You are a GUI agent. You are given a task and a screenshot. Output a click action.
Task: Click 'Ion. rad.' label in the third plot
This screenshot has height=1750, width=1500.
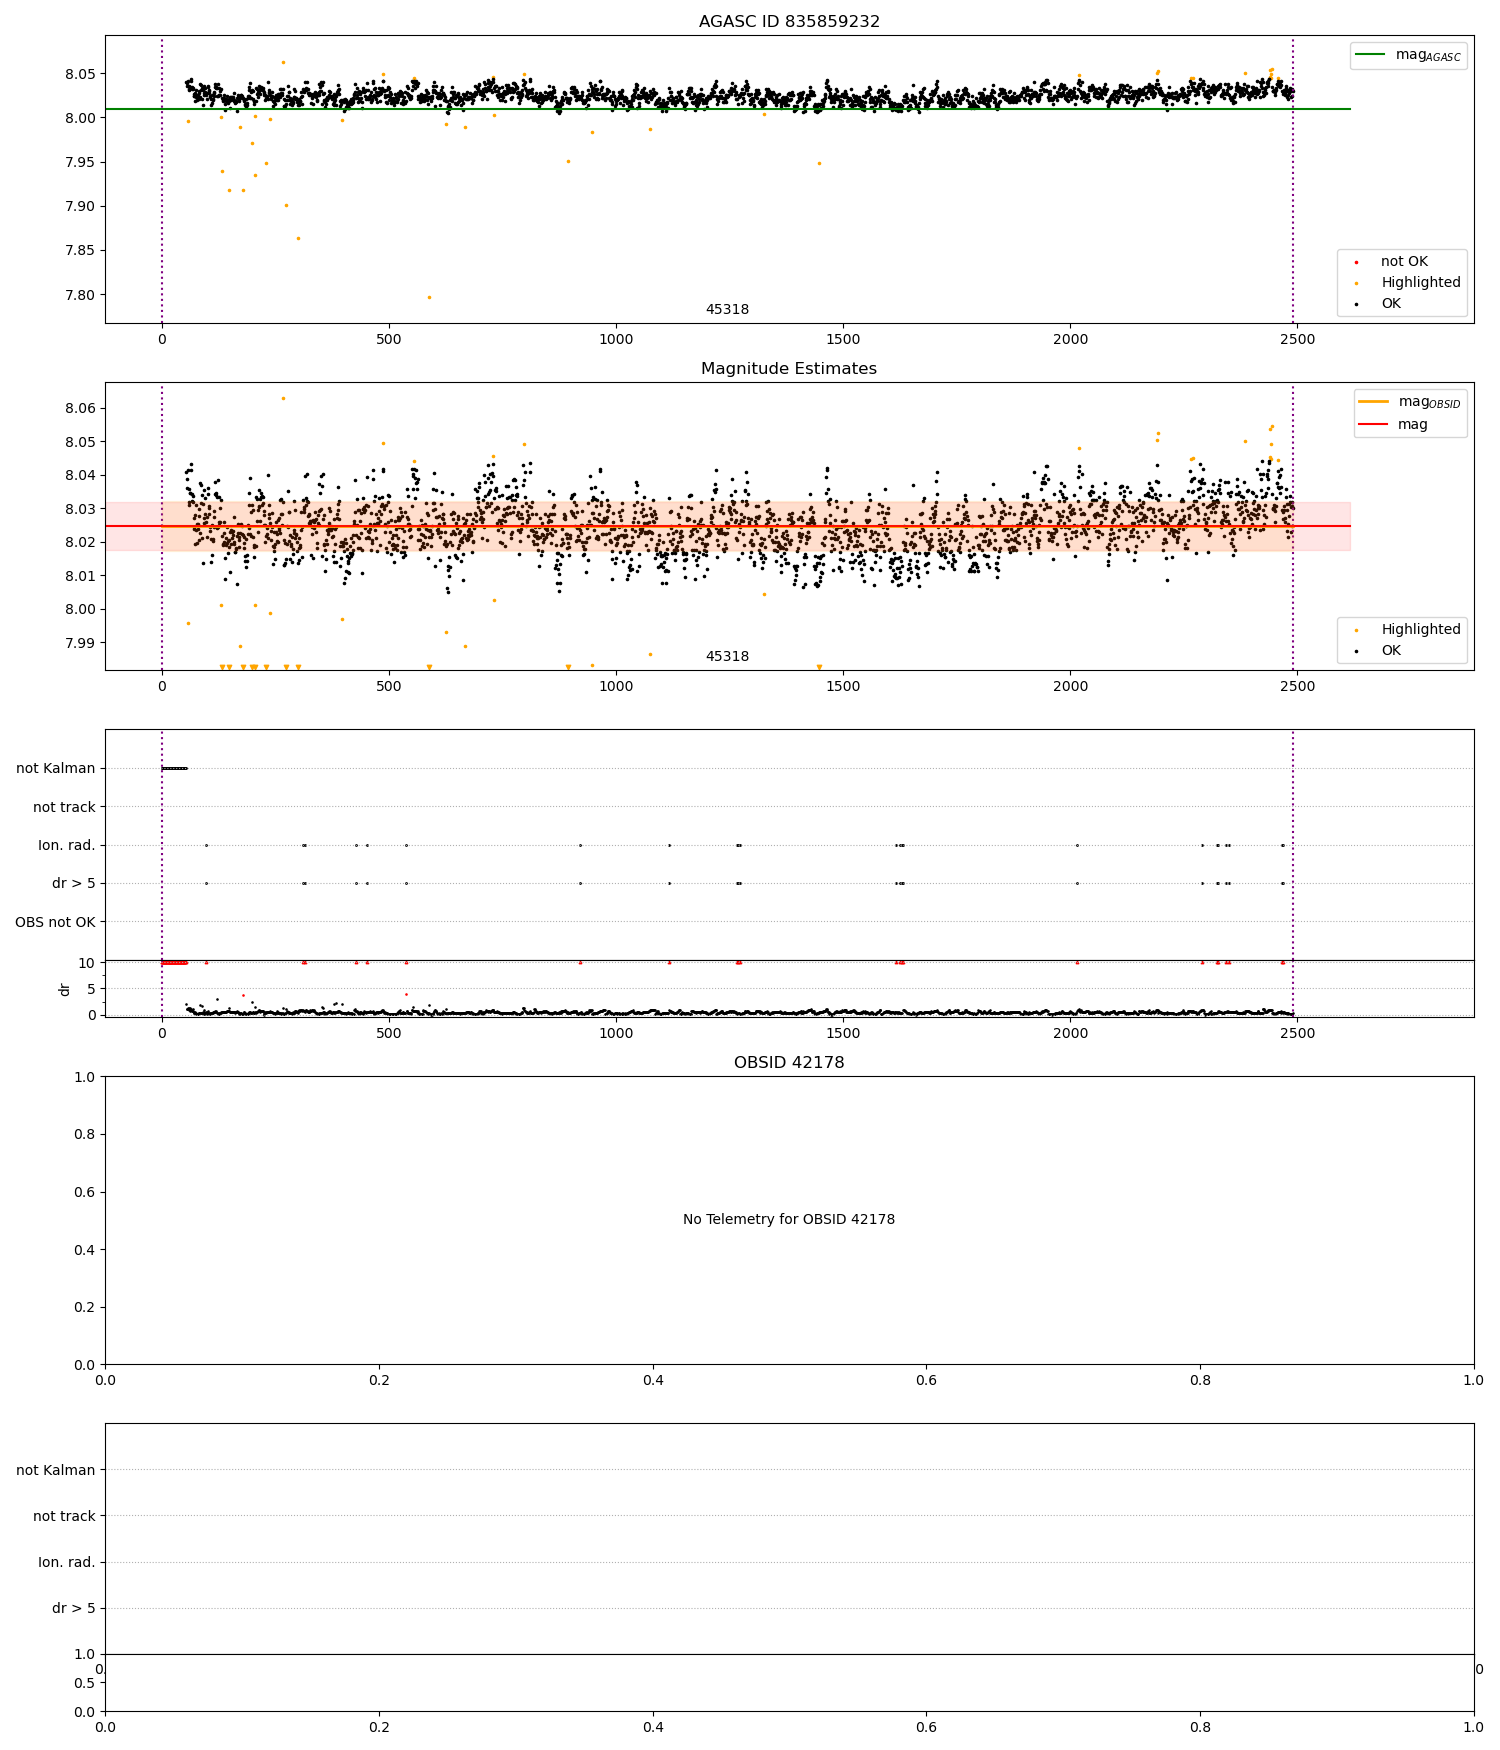(67, 846)
